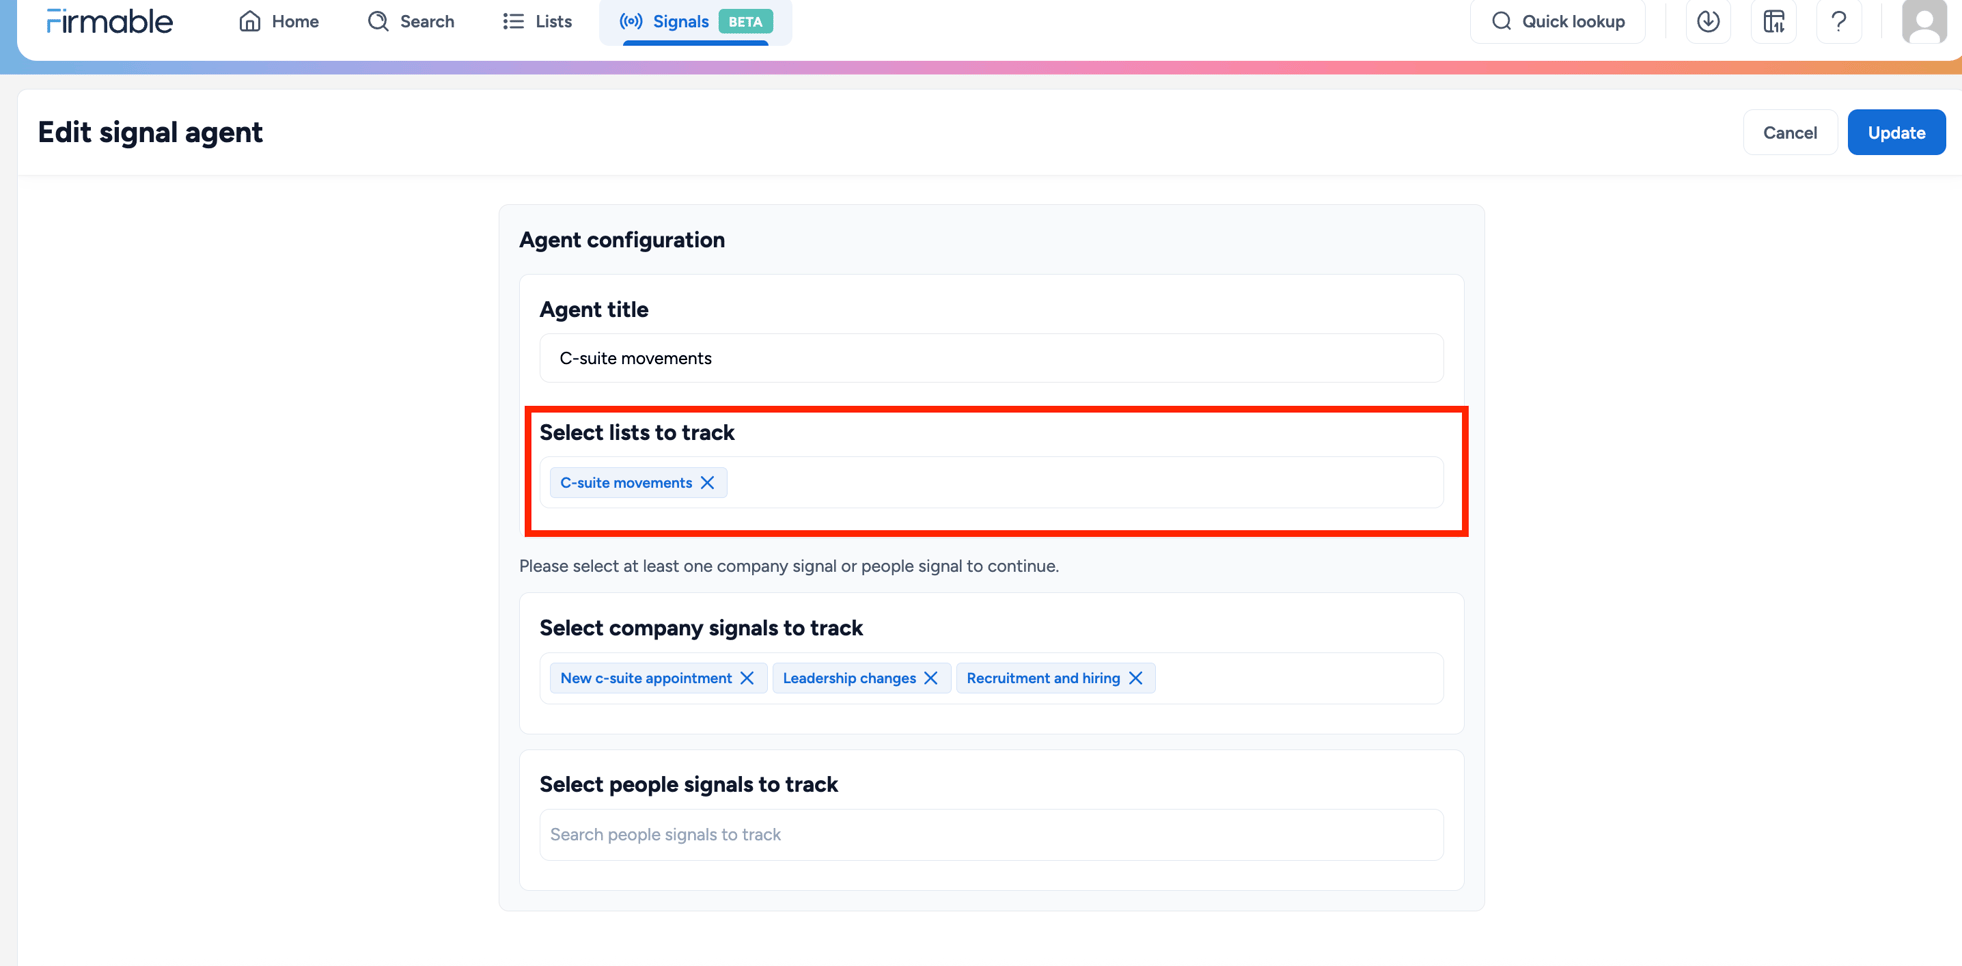Click the Cancel button
The width and height of the screenshot is (1962, 966).
pyautogui.click(x=1789, y=132)
